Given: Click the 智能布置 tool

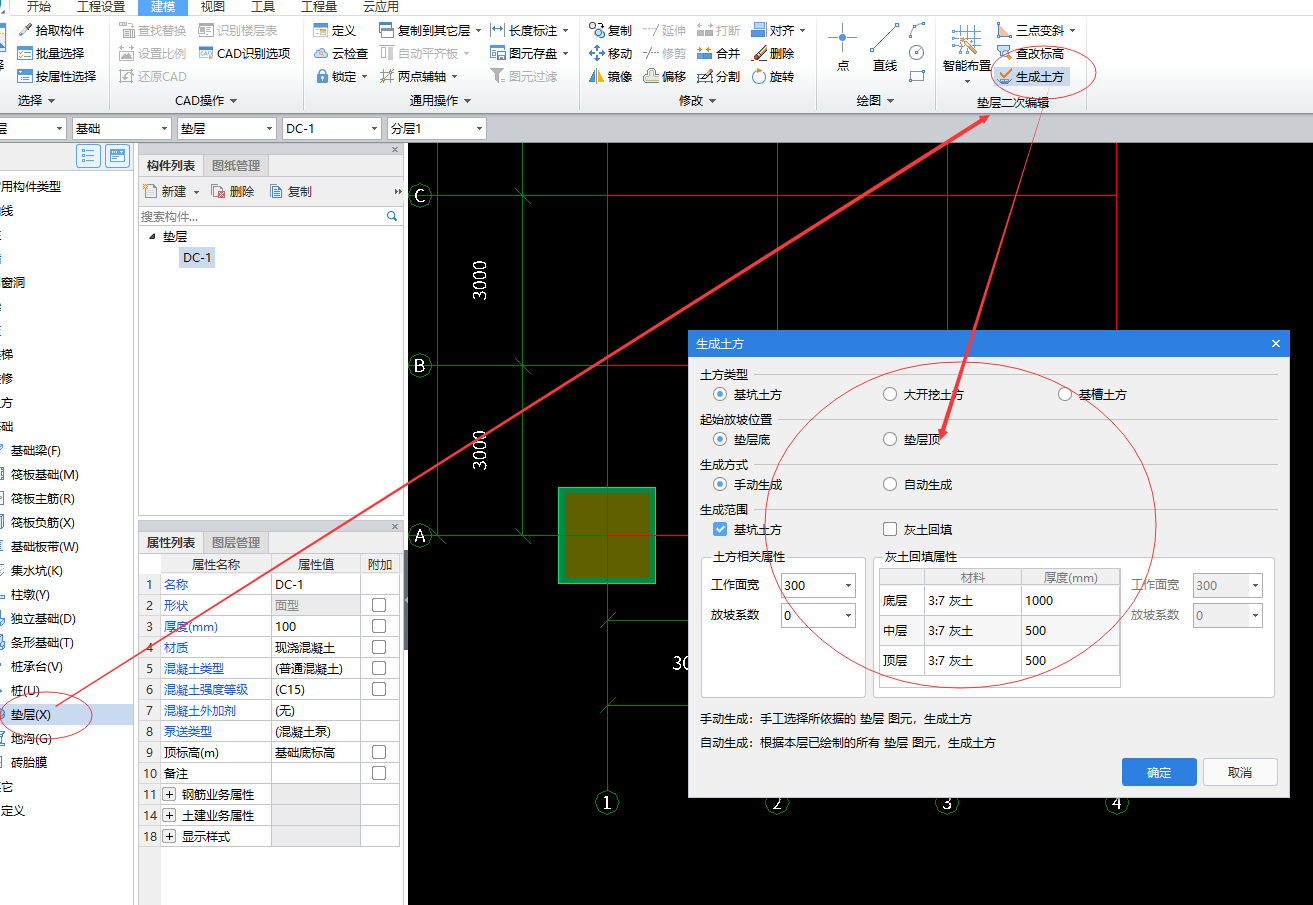Looking at the screenshot, I should (966, 52).
